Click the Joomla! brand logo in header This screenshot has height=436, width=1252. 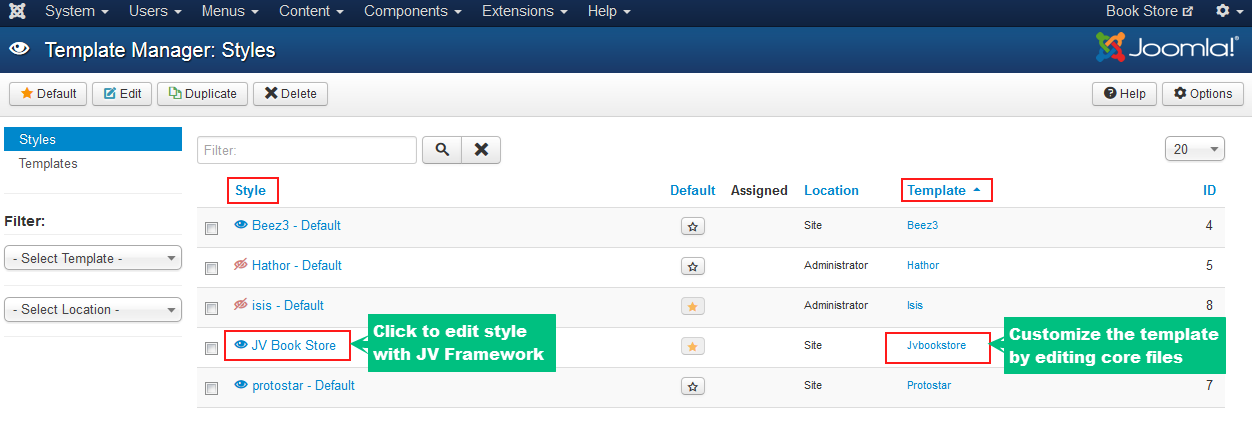pos(1166,48)
